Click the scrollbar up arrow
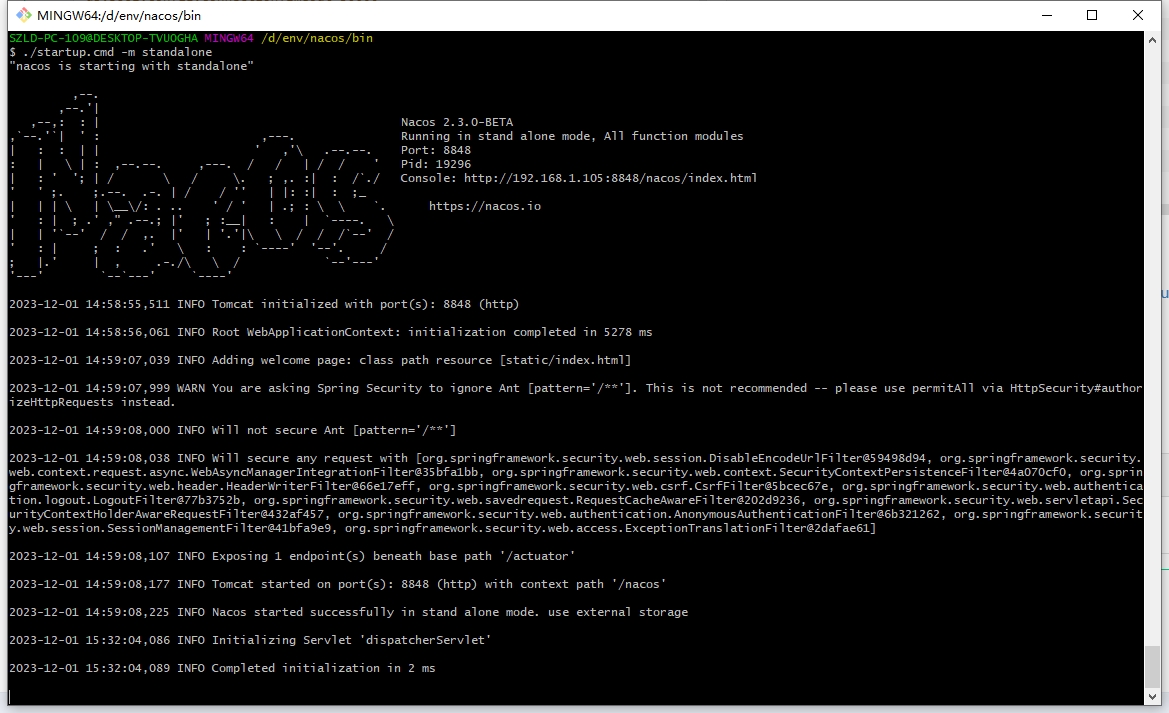 [1152, 39]
